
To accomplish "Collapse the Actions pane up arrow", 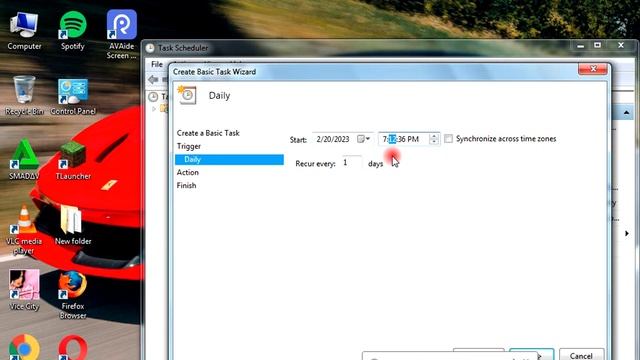I will point(626,112).
